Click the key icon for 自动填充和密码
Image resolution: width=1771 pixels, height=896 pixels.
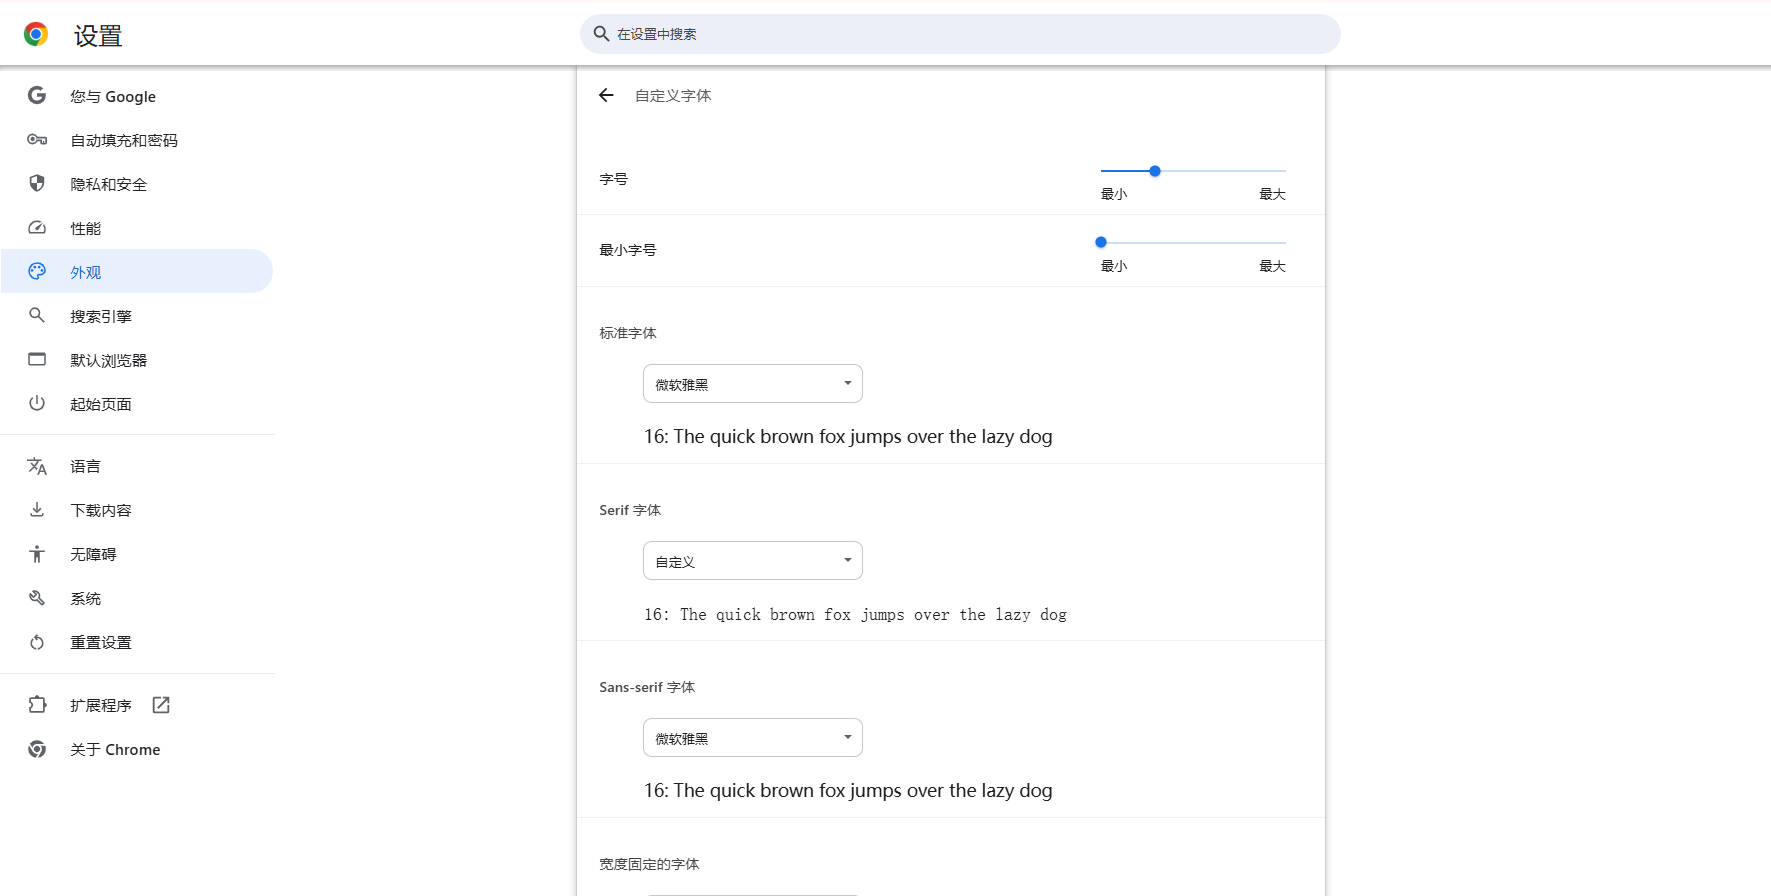[37, 140]
